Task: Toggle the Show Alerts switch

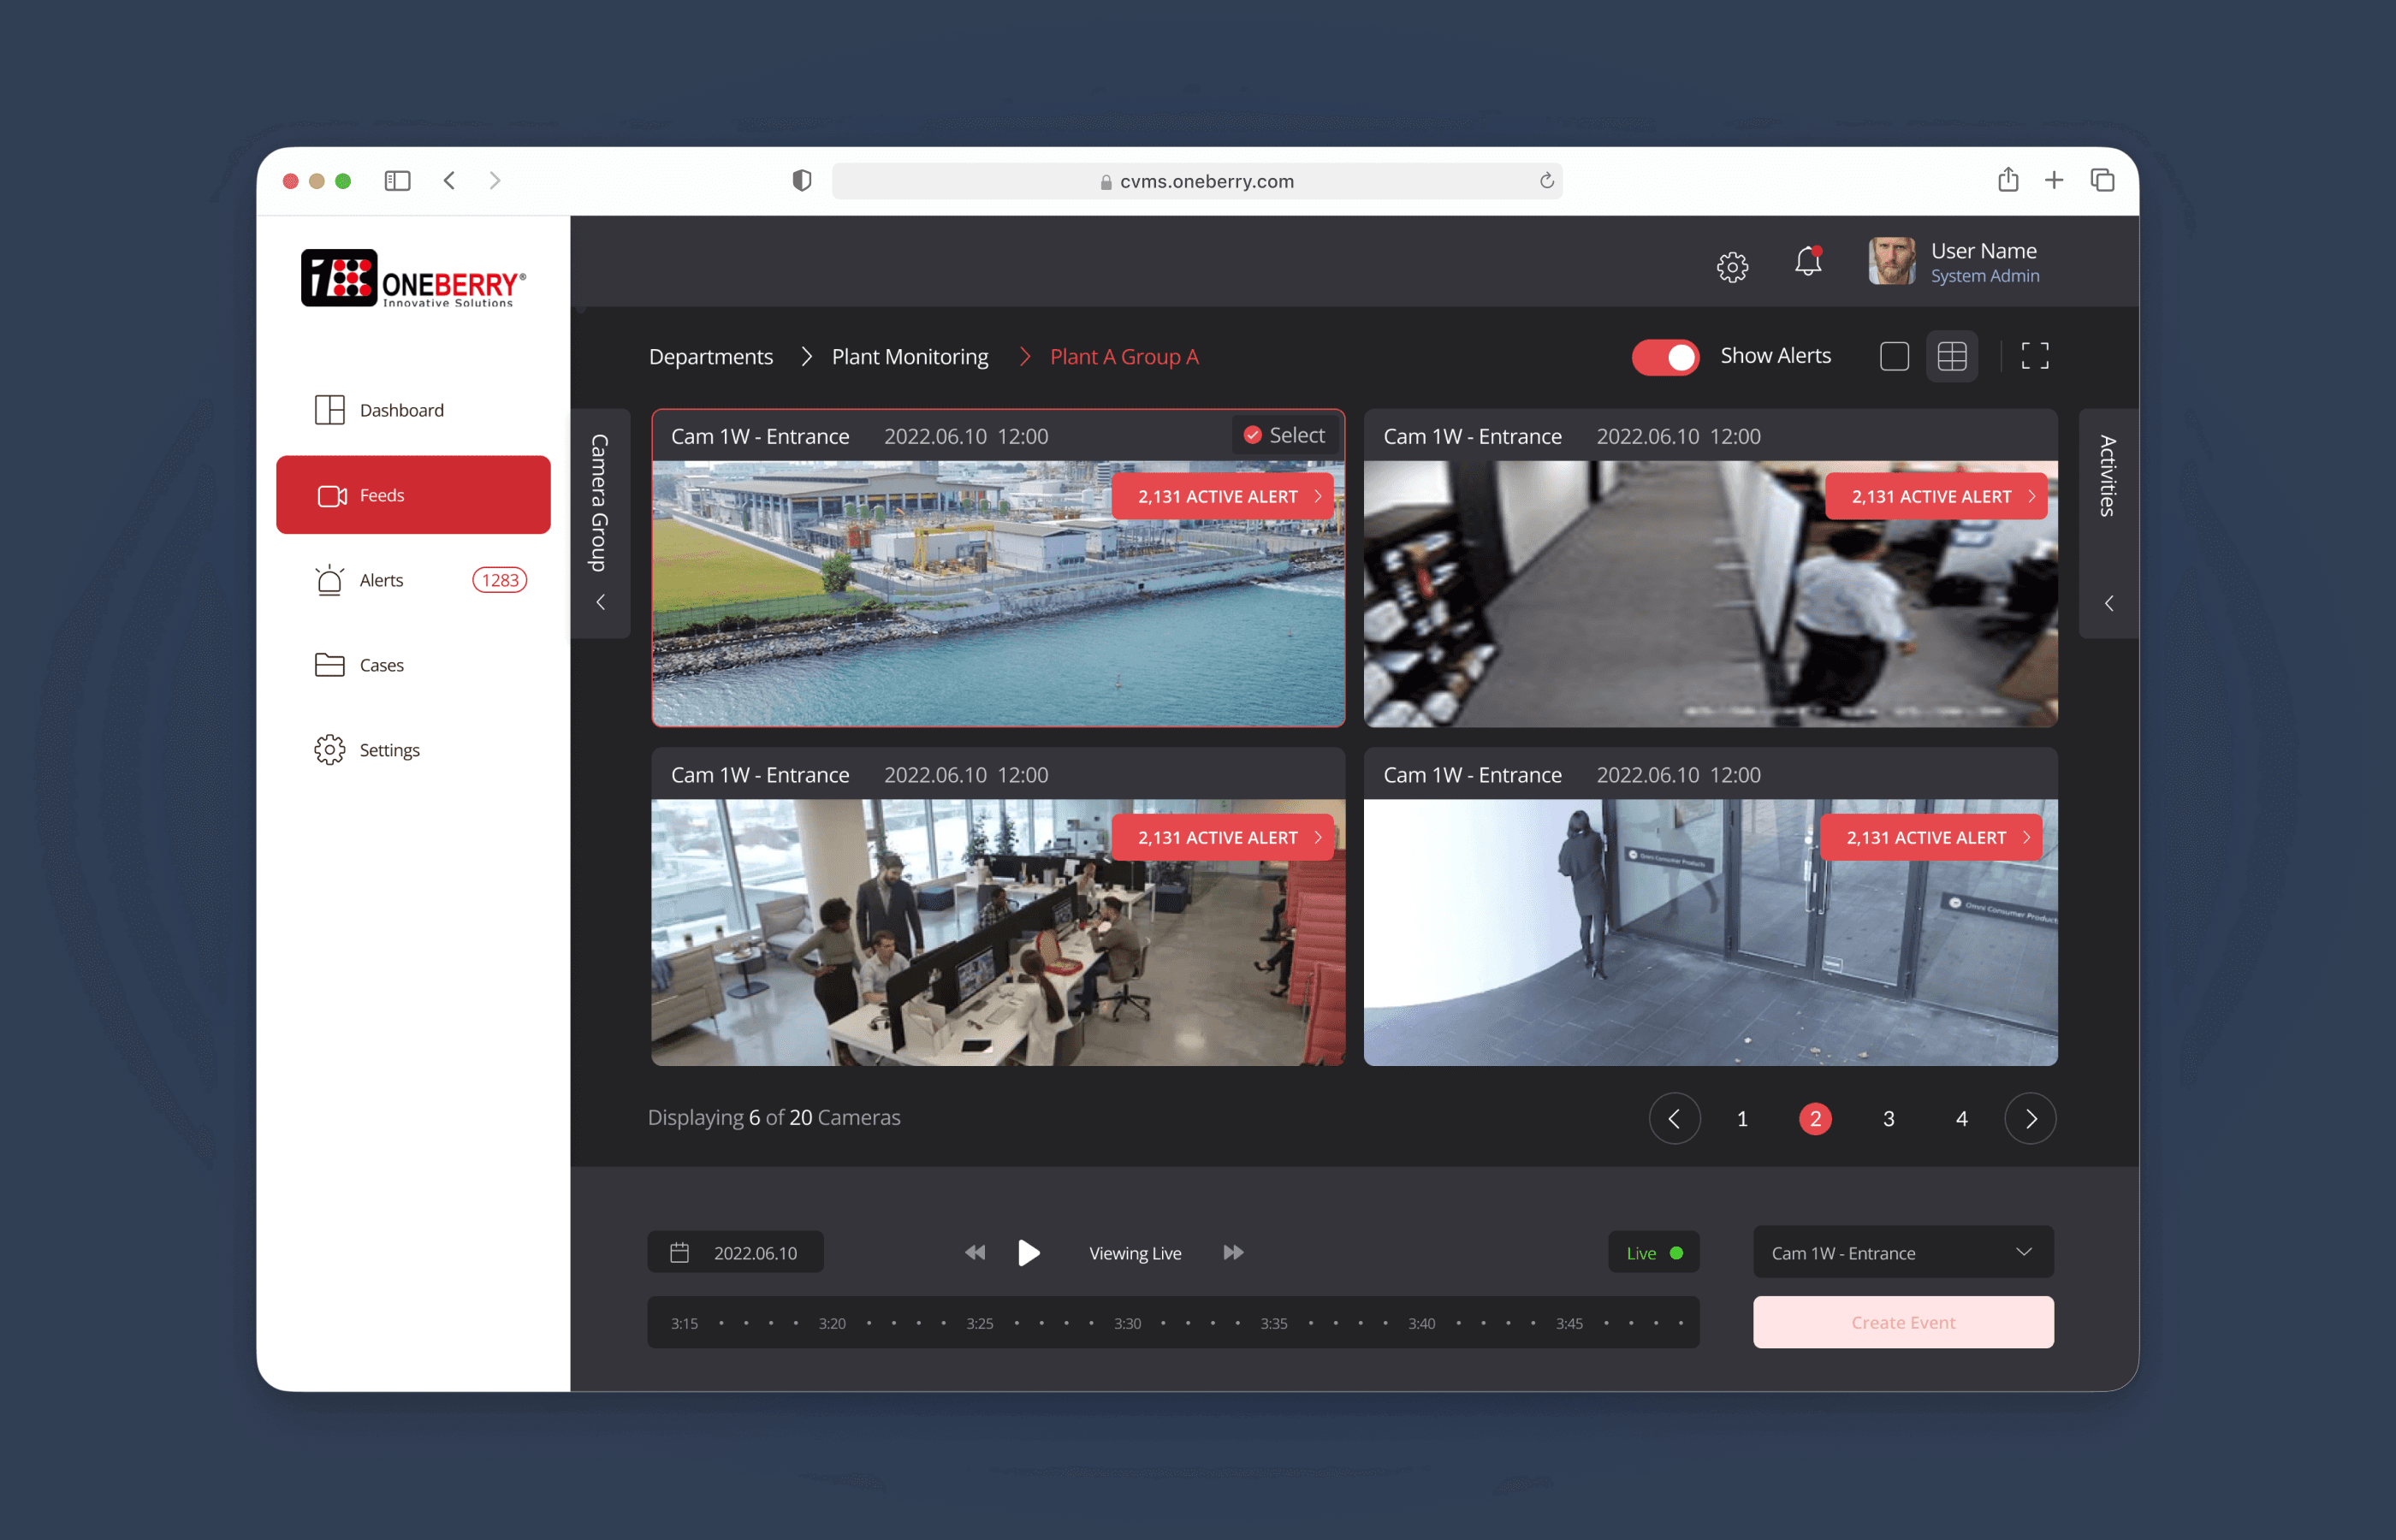Action: coord(1665,357)
